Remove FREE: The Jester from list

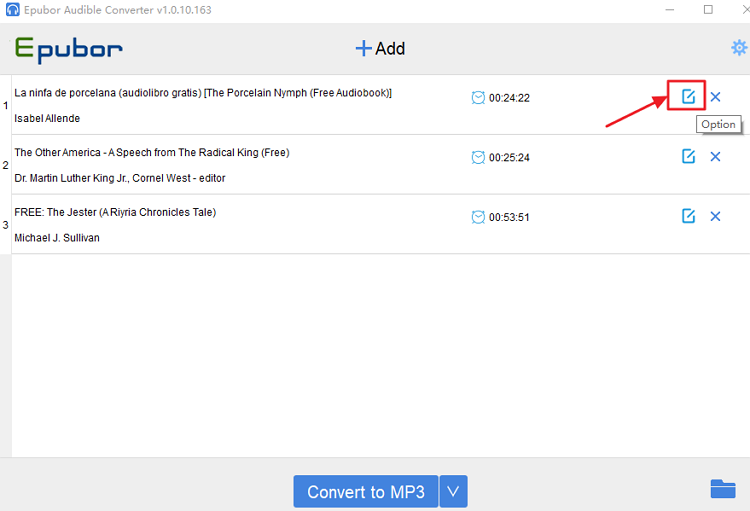pyautogui.click(x=715, y=217)
